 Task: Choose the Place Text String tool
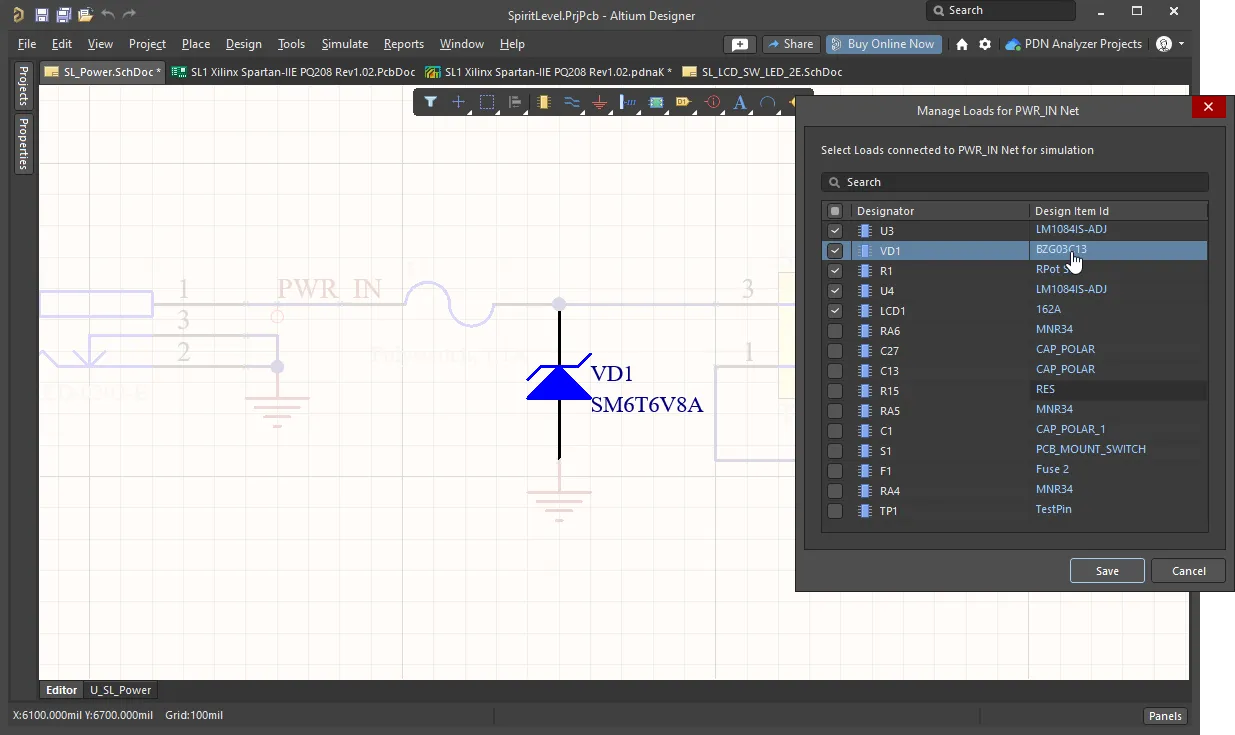pos(740,102)
